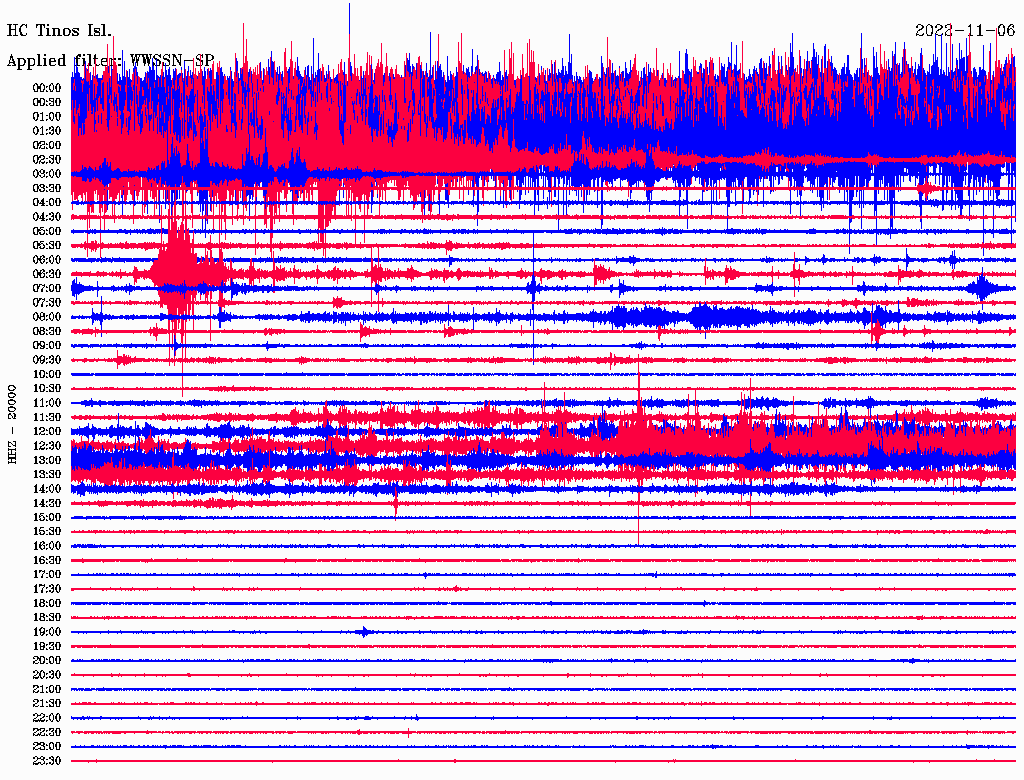Select the 18:30 time label
Screen dimensions: 1024x780
point(47,618)
